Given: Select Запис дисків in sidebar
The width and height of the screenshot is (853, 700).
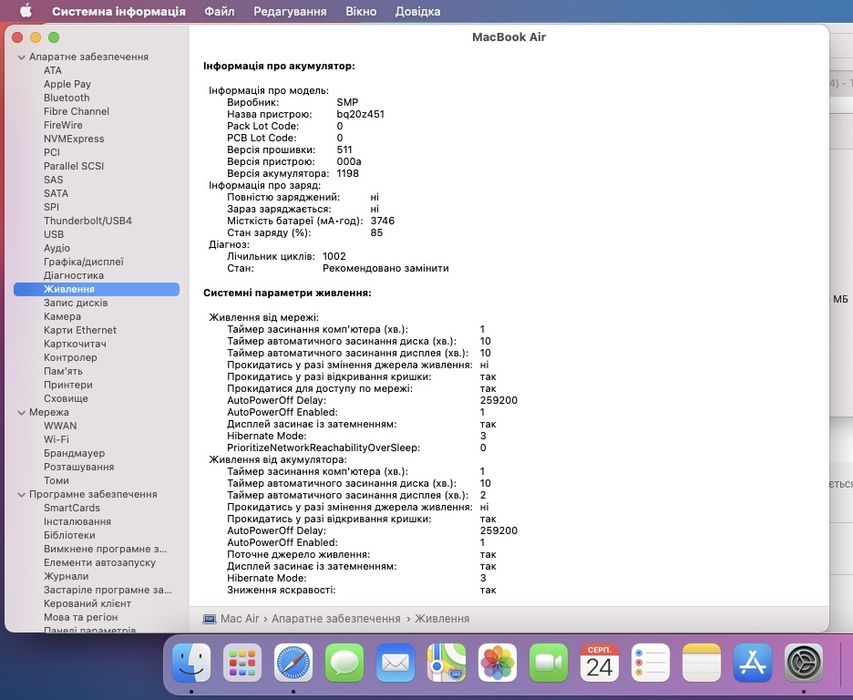Looking at the screenshot, I should click(x=76, y=303).
